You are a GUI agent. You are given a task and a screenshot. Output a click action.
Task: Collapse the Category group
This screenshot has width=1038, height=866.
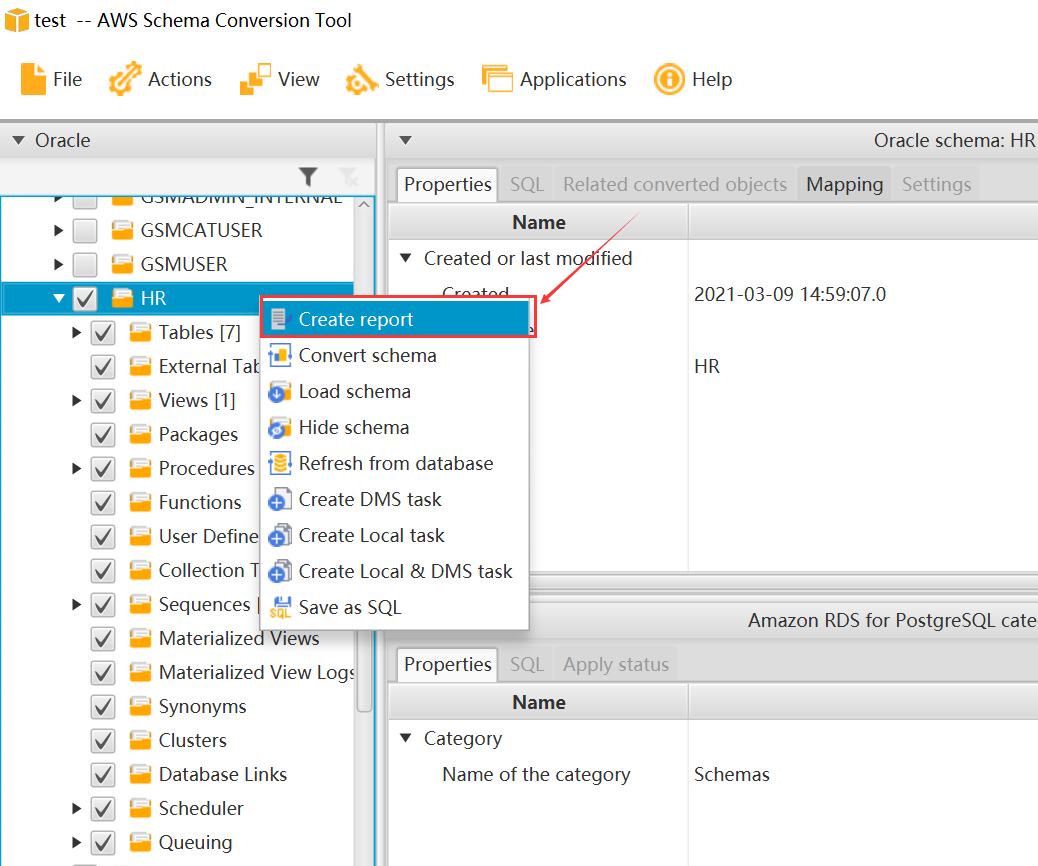(406, 738)
